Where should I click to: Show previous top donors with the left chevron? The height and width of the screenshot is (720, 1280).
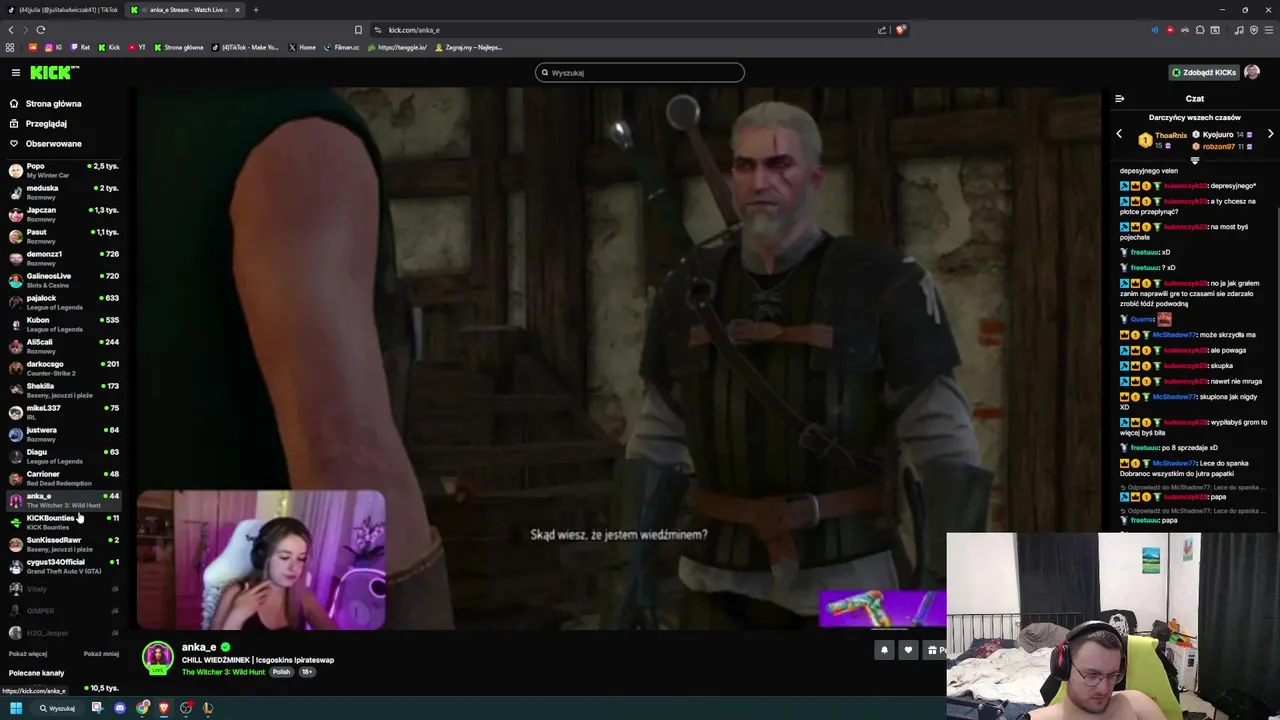click(1119, 134)
